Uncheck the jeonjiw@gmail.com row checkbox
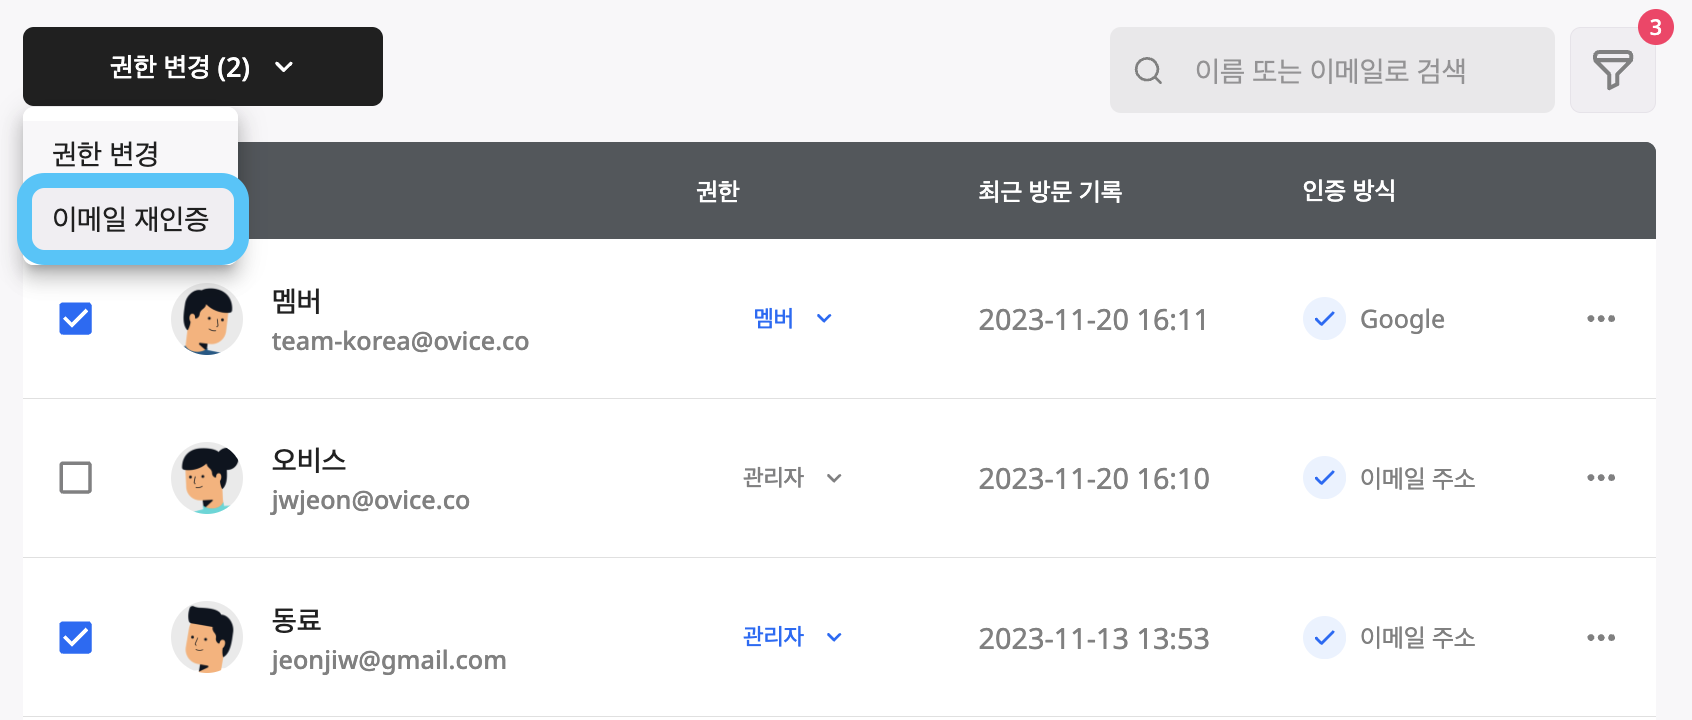 (x=76, y=637)
